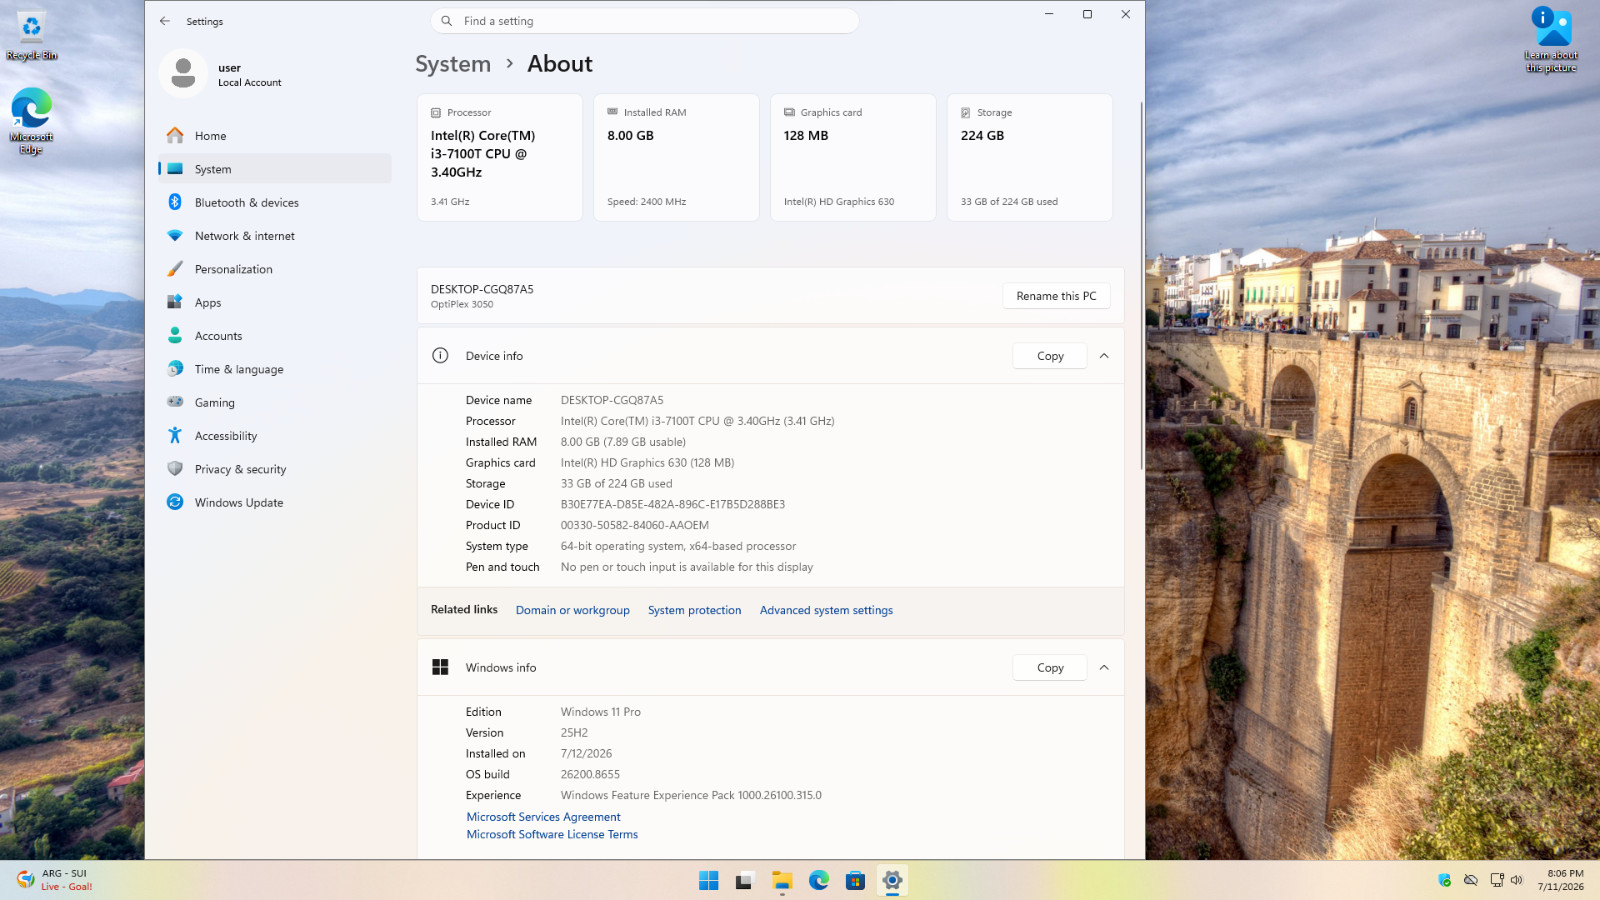Open Recycle Bin desktop icon

point(32,37)
